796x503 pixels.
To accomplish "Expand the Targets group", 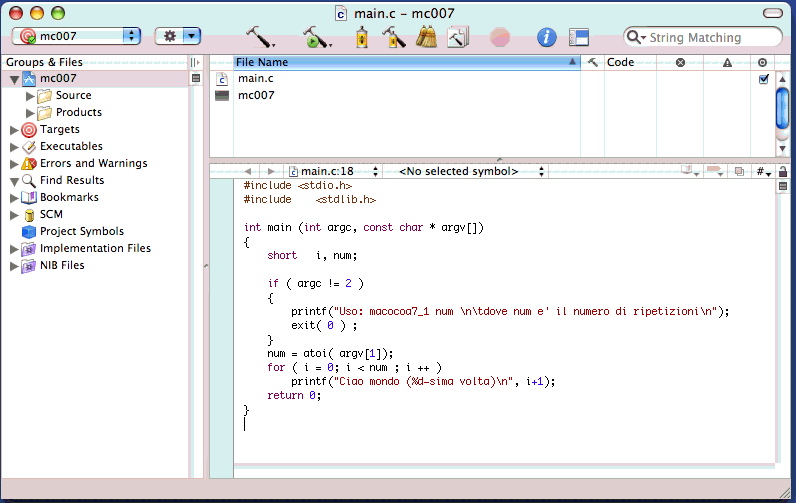I will coord(13,130).
